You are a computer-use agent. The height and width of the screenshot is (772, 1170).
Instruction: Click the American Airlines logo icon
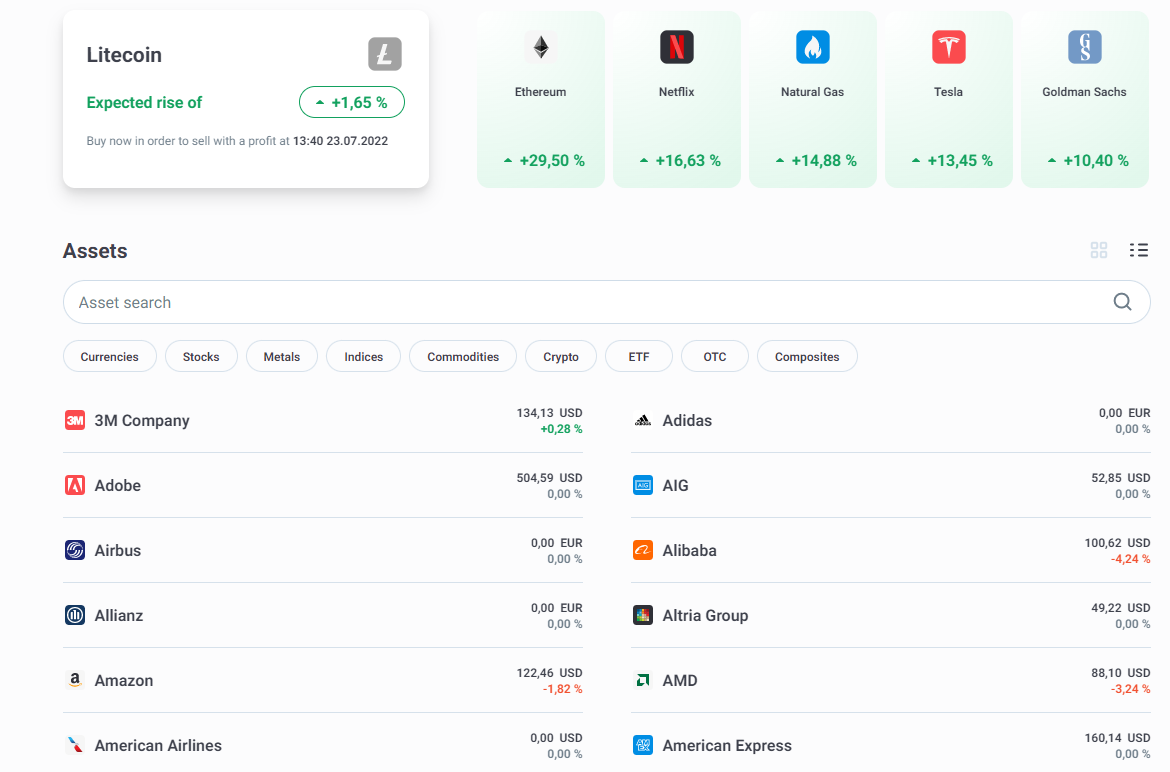(x=75, y=745)
